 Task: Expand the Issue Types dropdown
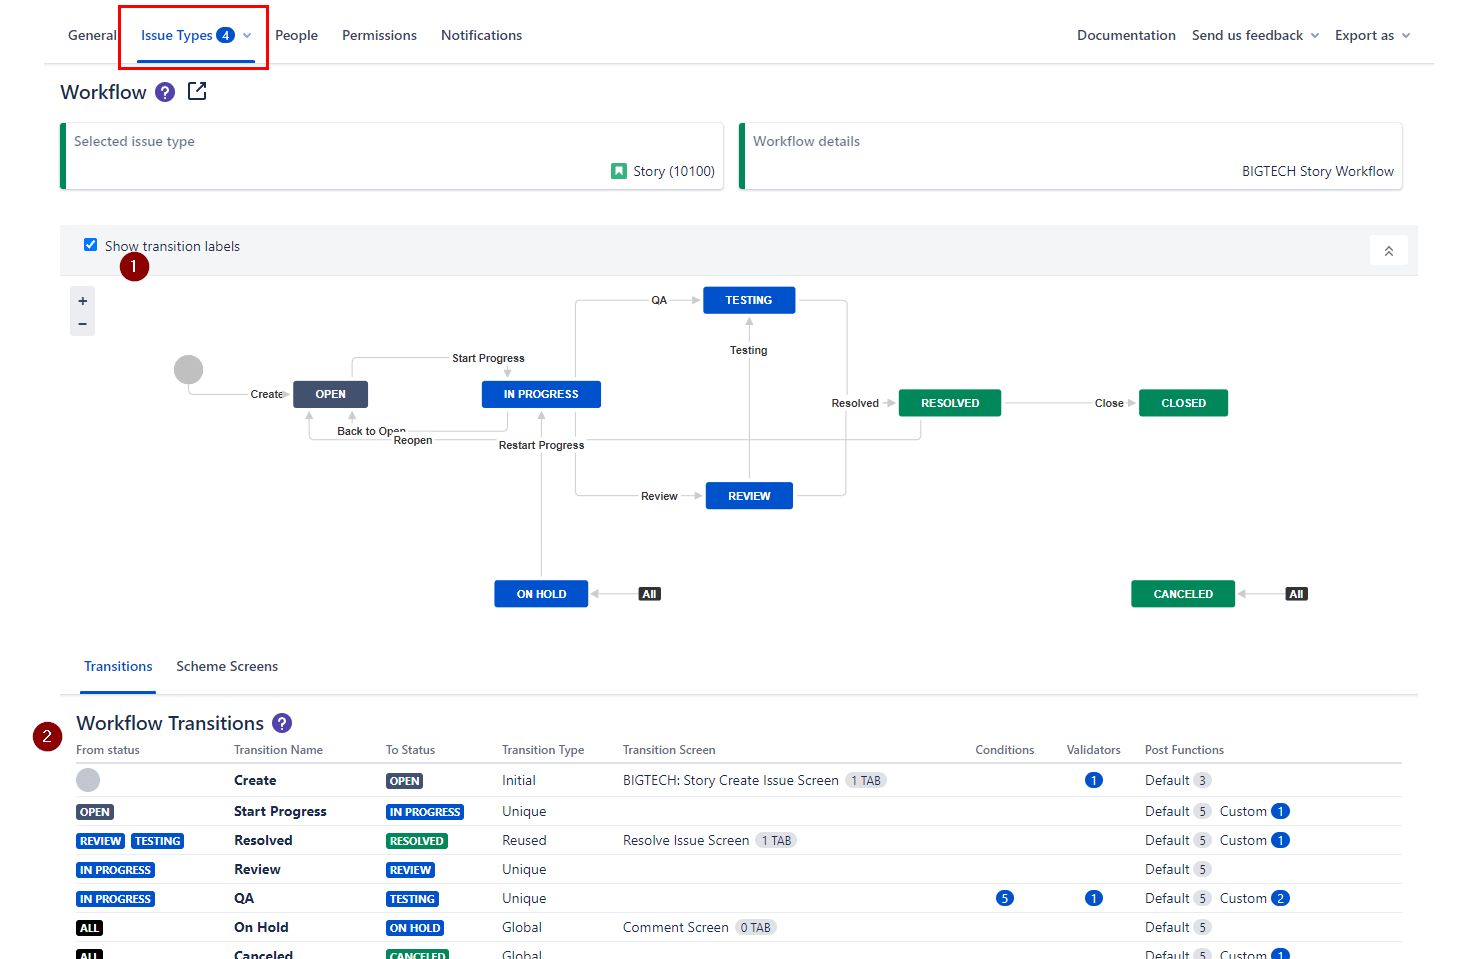(248, 35)
